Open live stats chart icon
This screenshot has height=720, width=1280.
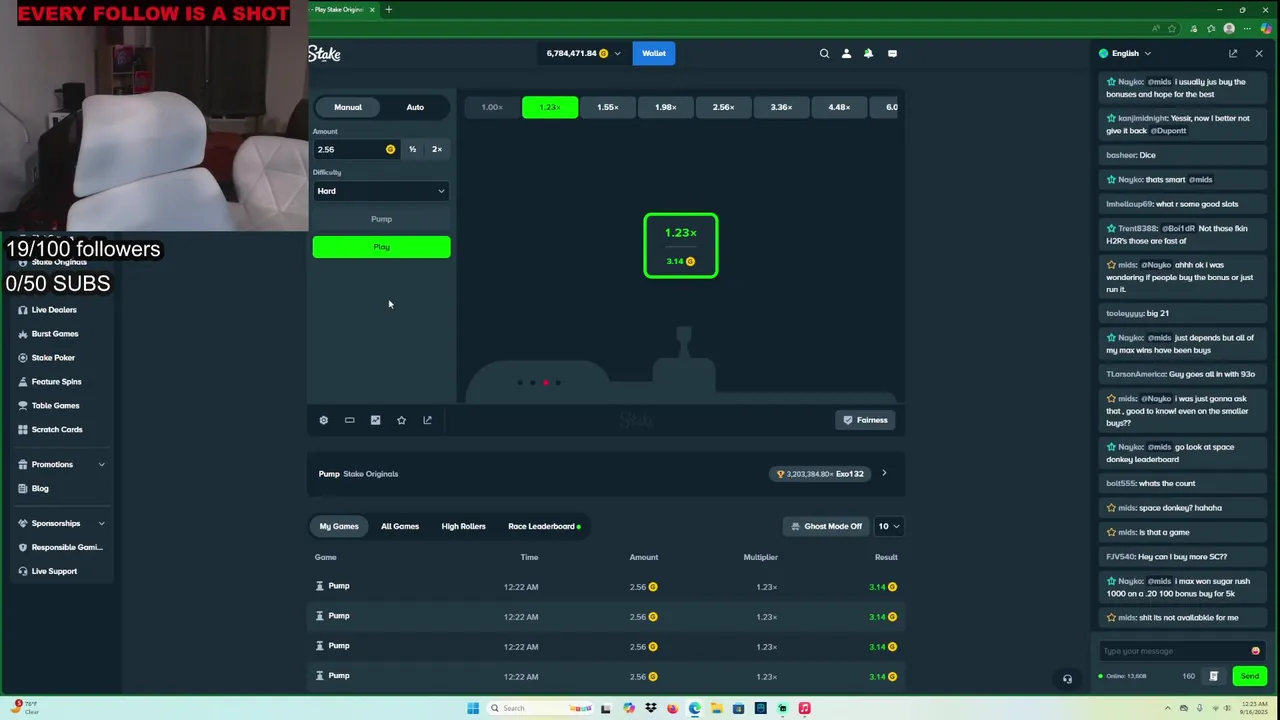tap(375, 420)
